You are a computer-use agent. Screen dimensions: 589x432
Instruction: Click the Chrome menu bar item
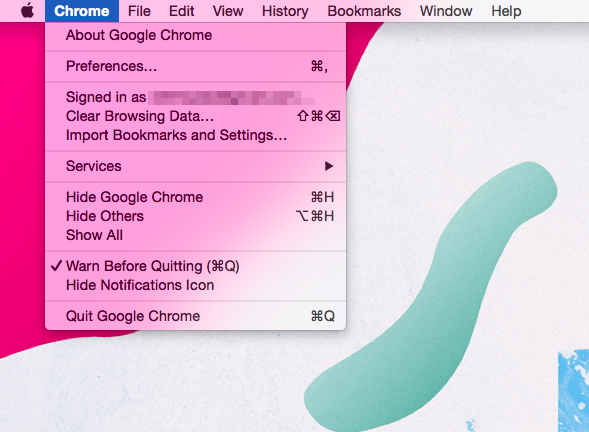82,11
